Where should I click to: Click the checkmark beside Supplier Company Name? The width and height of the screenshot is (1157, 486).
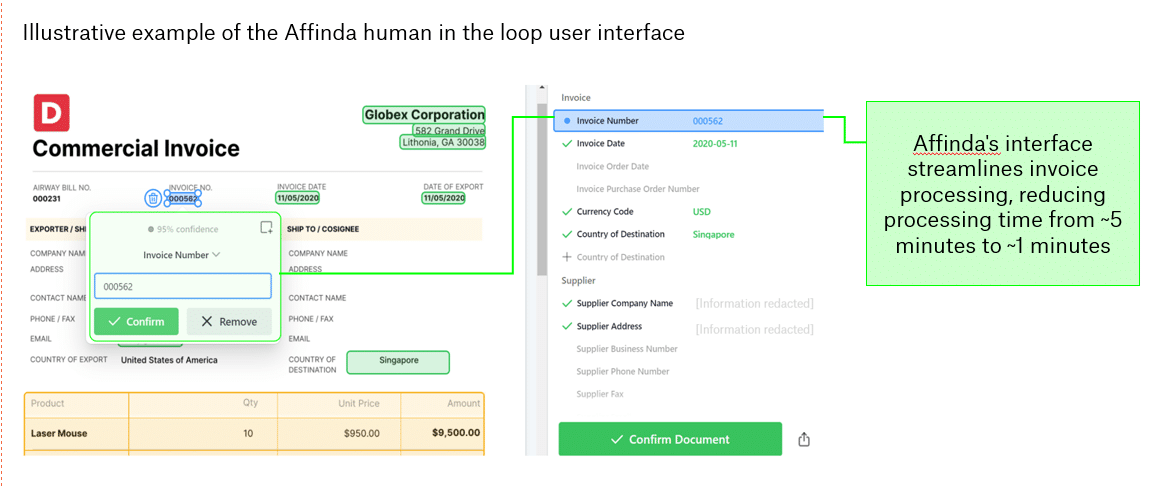tap(567, 303)
